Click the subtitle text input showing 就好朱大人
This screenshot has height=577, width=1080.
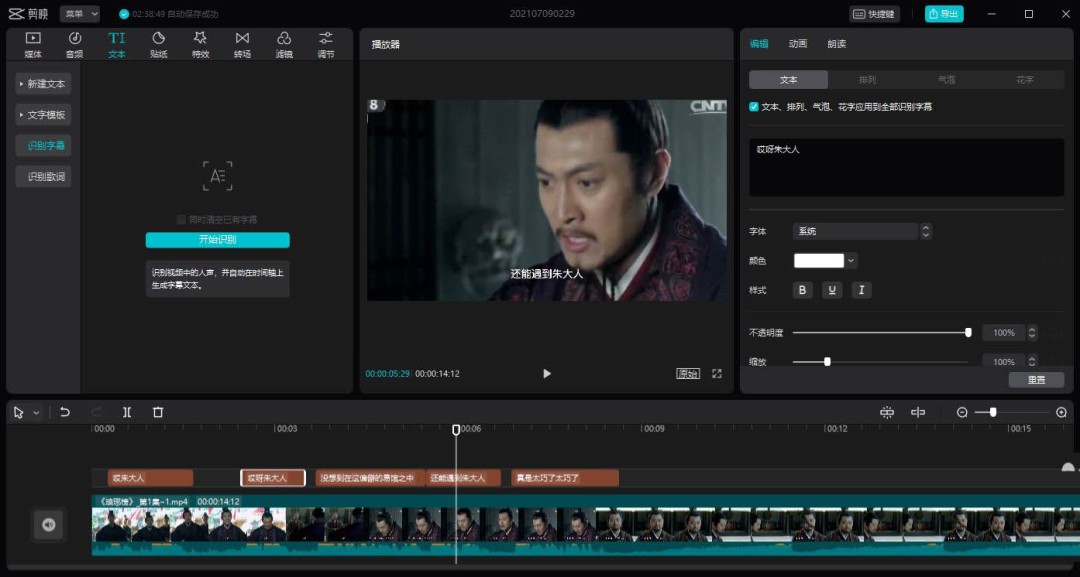pyautogui.click(x=905, y=165)
